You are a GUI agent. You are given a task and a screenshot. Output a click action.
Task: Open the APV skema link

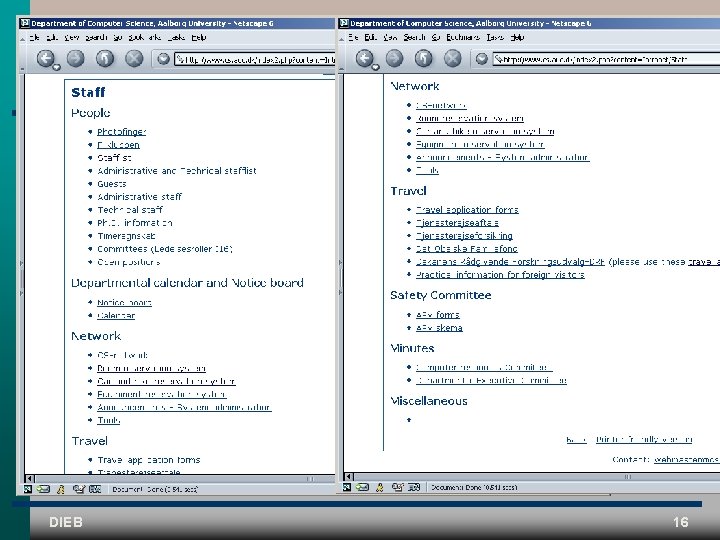[x=439, y=327]
